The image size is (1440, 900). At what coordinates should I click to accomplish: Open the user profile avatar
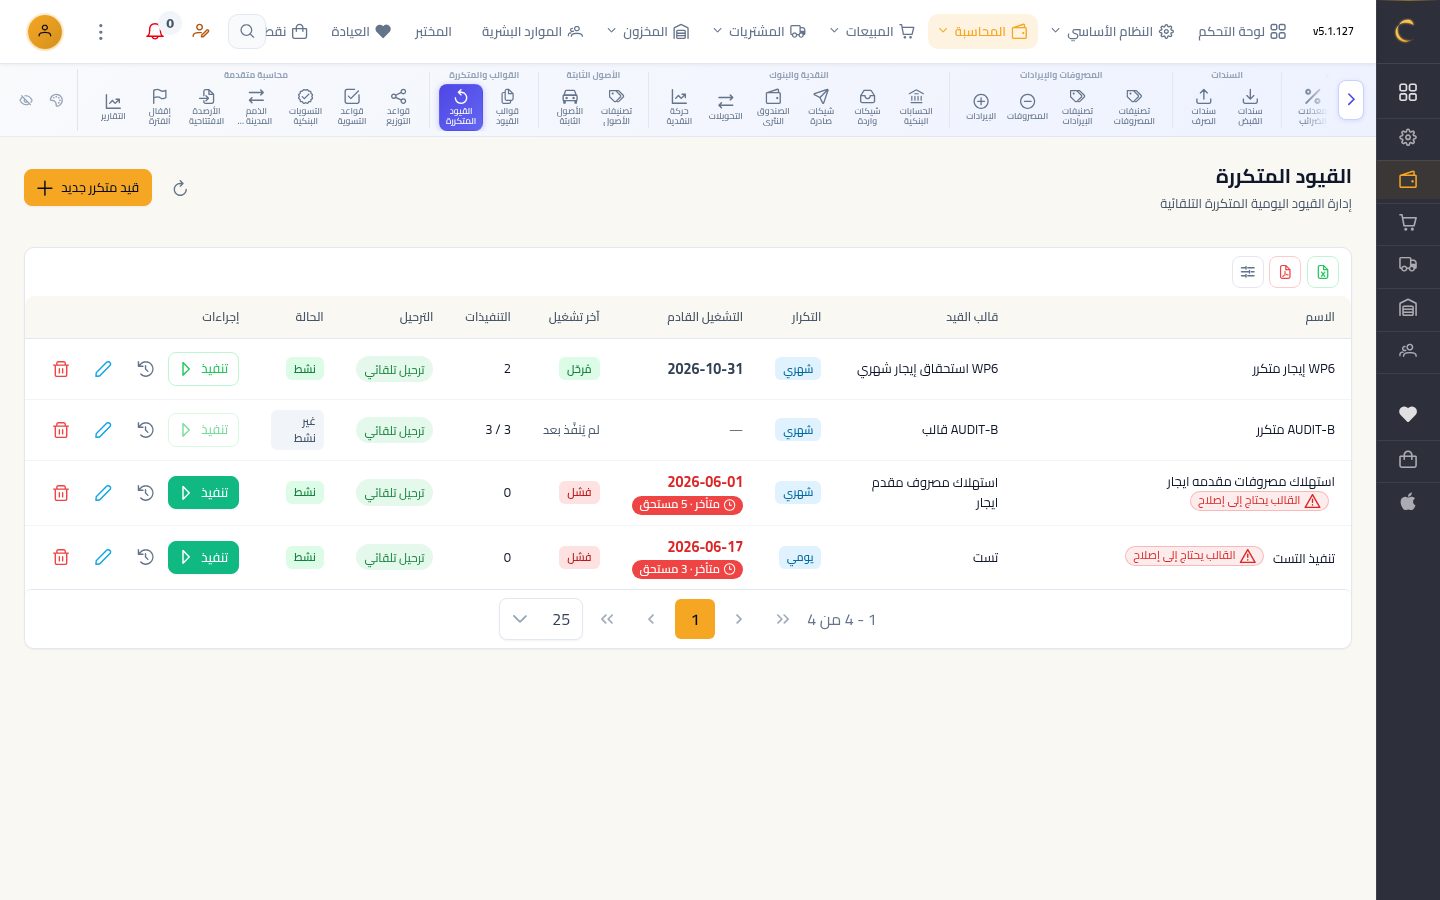pos(45,32)
